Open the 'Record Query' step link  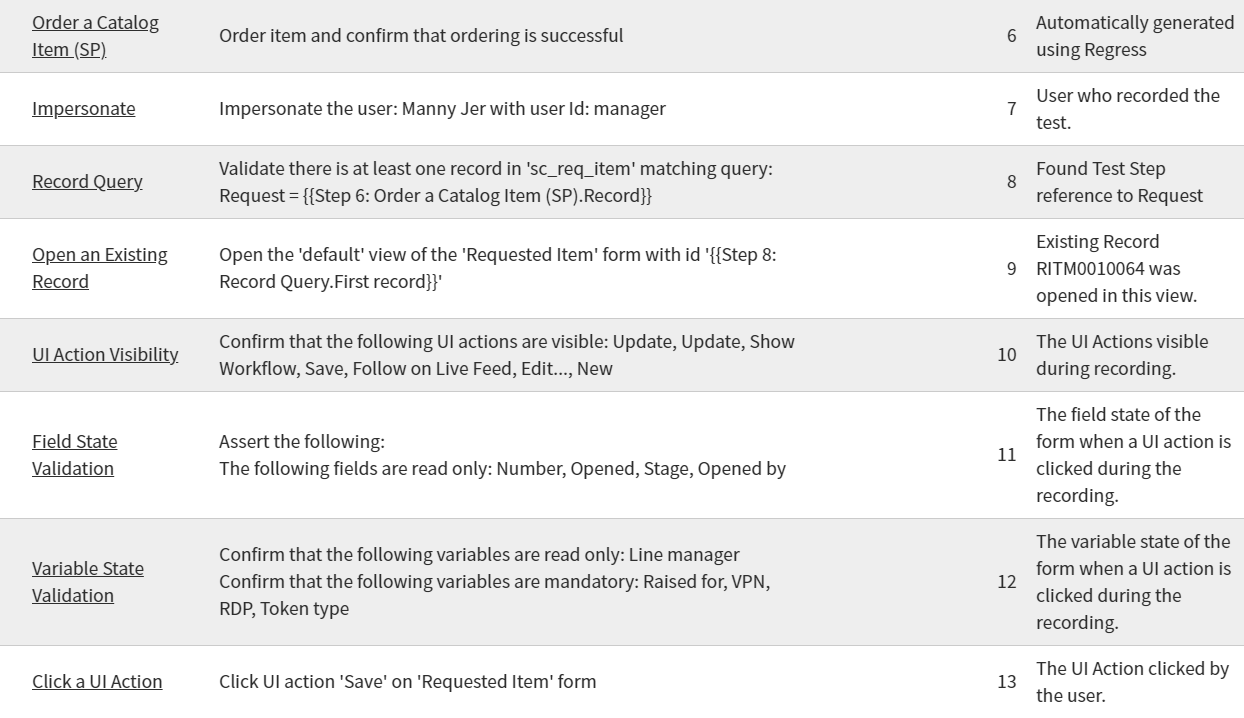(x=87, y=182)
